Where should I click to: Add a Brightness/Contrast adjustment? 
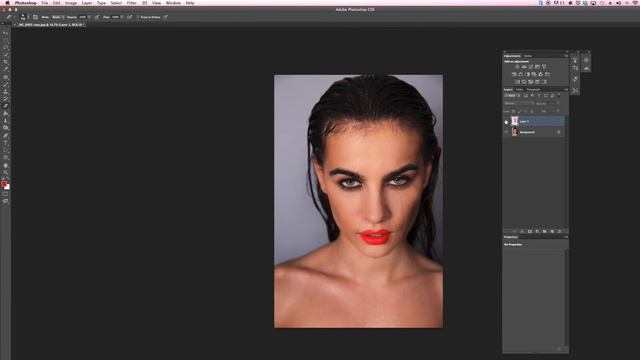[517, 67]
